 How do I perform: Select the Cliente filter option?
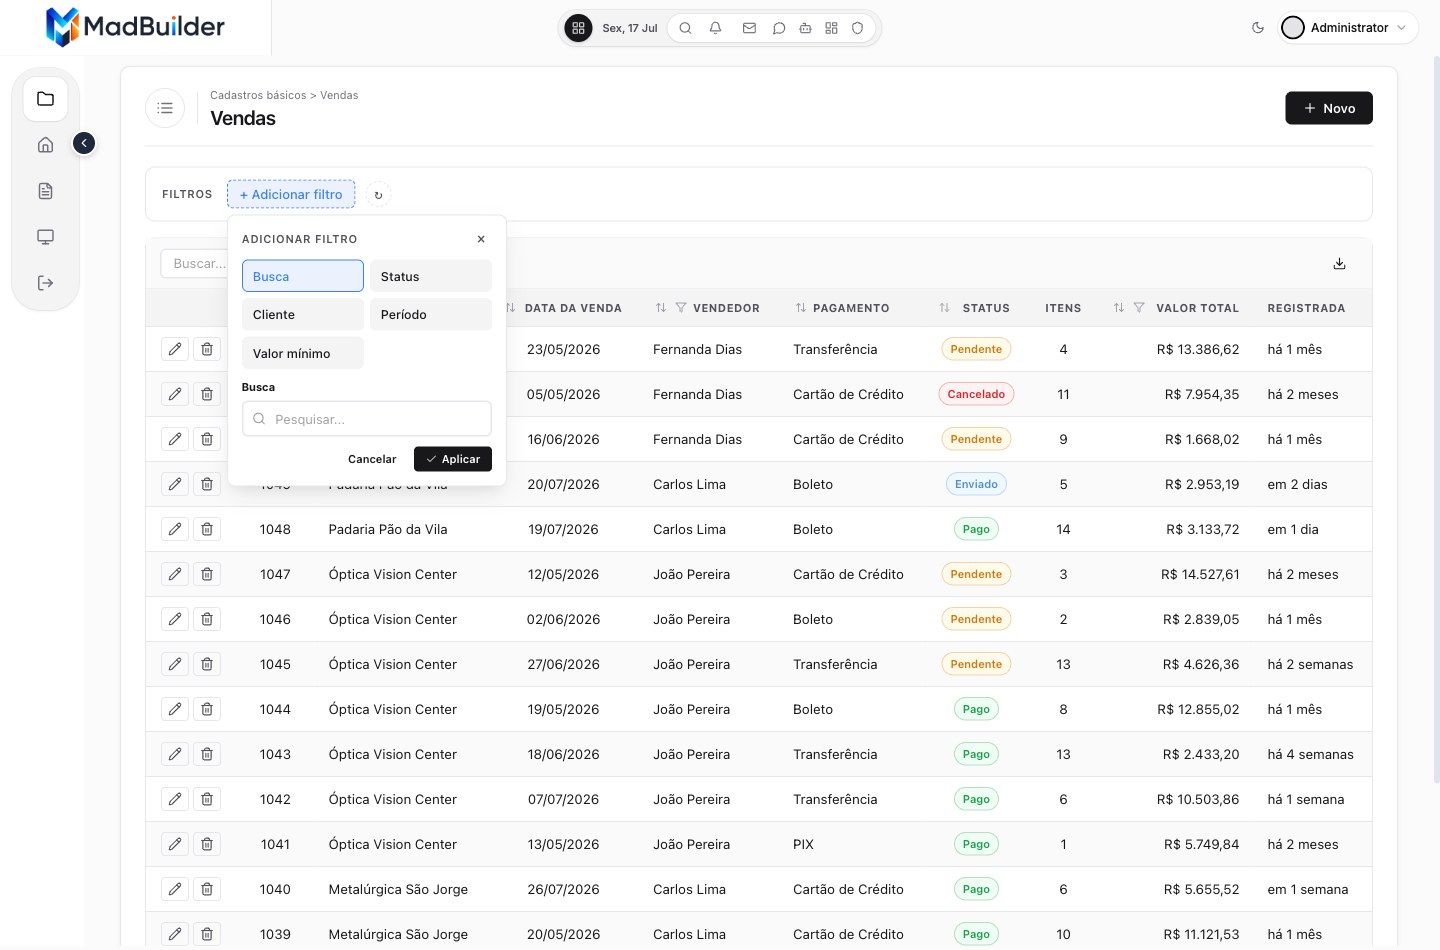[303, 314]
